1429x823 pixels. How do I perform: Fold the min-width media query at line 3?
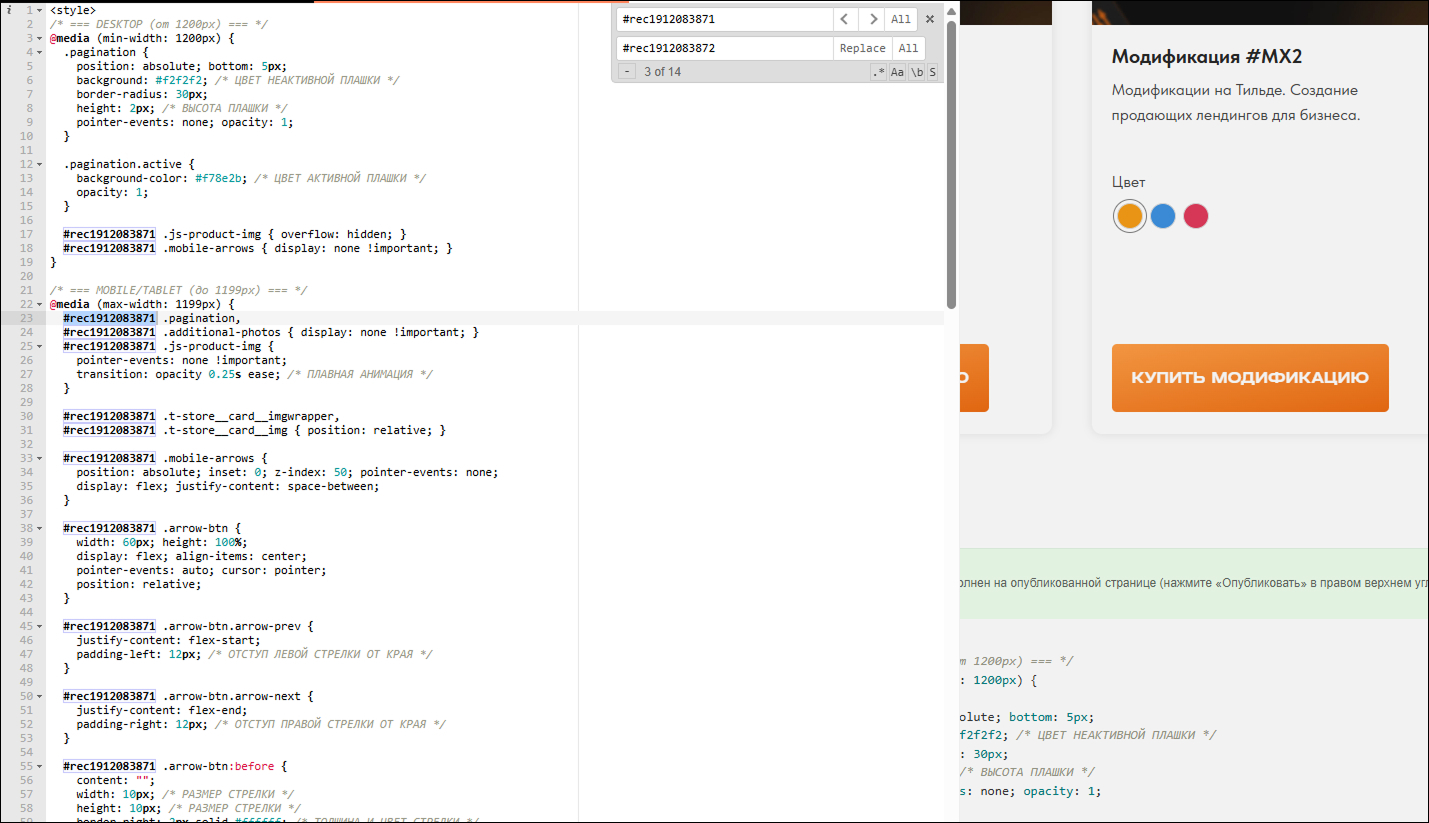pos(39,38)
